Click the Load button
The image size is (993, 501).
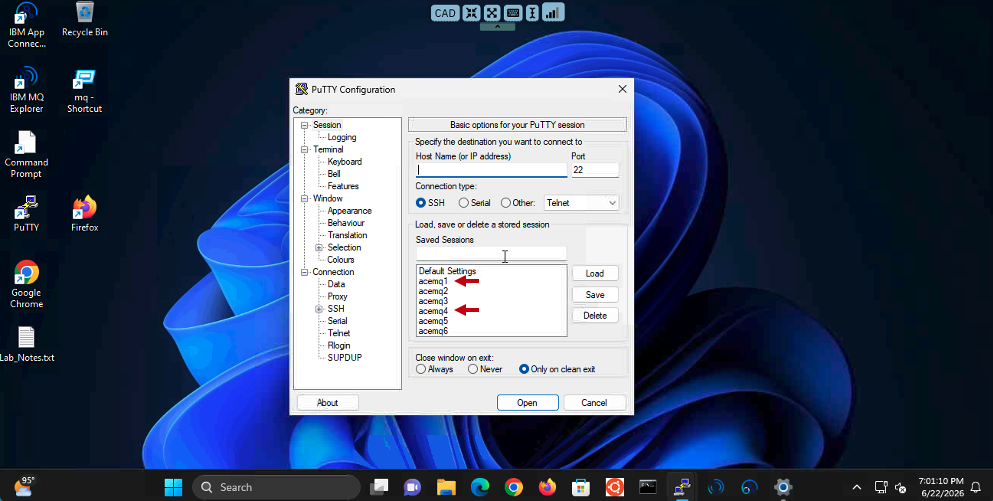point(595,274)
